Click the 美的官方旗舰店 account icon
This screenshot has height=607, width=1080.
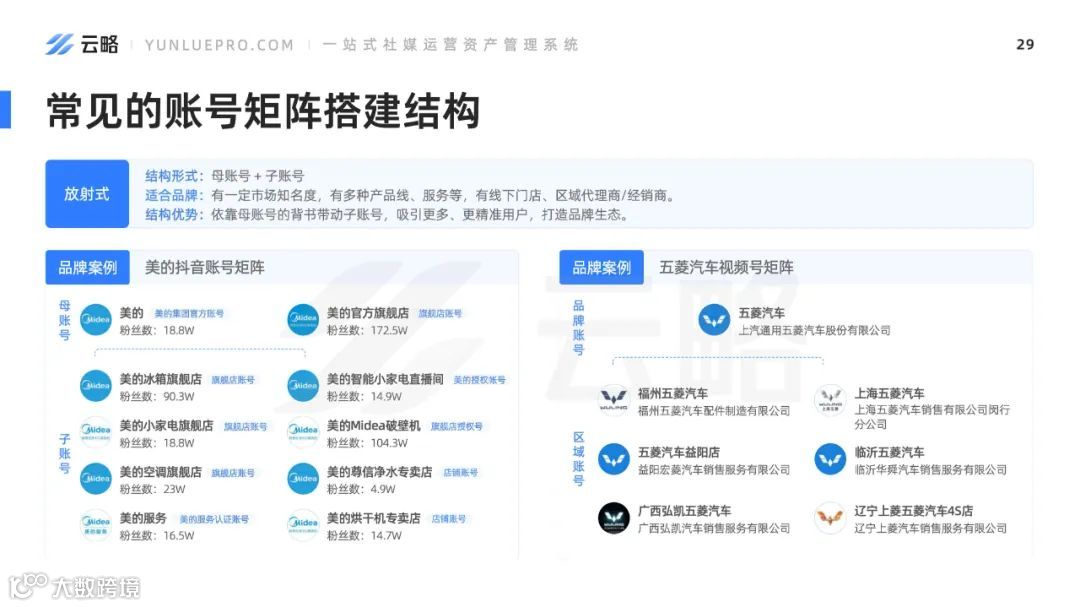click(x=302, y=318)
